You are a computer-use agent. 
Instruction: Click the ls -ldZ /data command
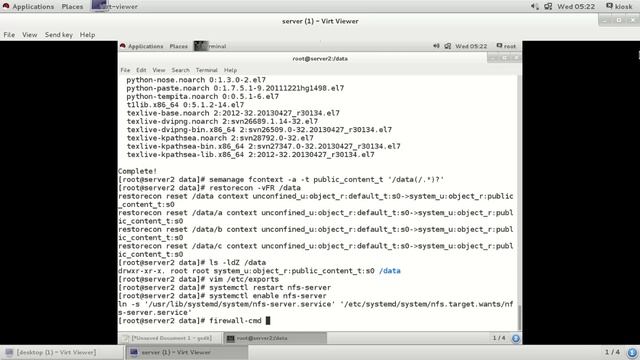point(192,263)
